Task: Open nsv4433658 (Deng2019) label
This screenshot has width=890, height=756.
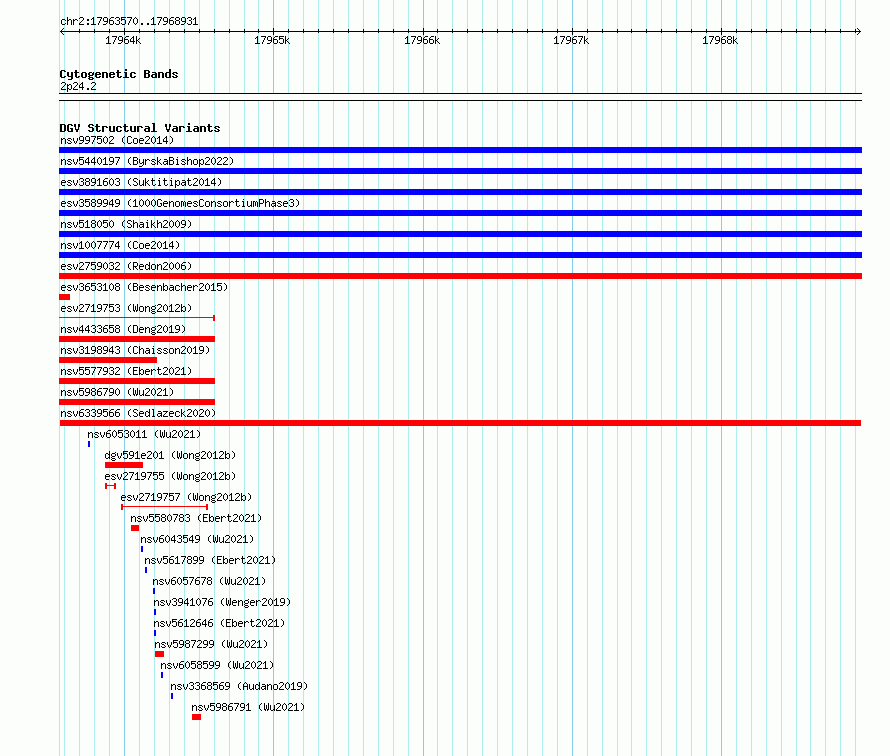Action: [x=123, y=329]
